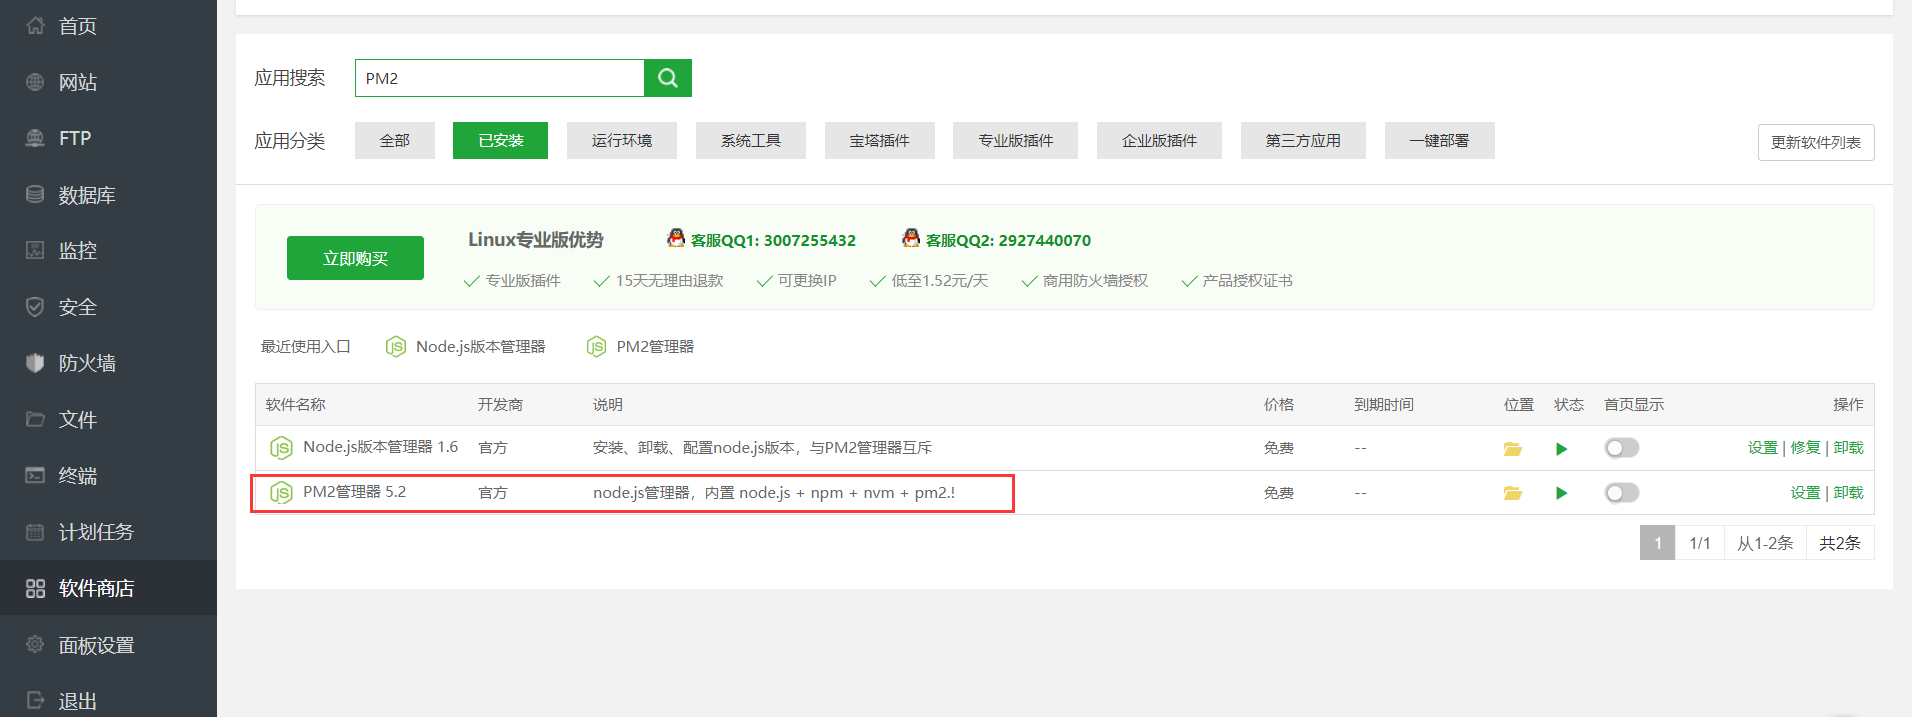Switch to the 宝塔插件 category
Viewport: 1912px width, 717px height.
(880, 140)
